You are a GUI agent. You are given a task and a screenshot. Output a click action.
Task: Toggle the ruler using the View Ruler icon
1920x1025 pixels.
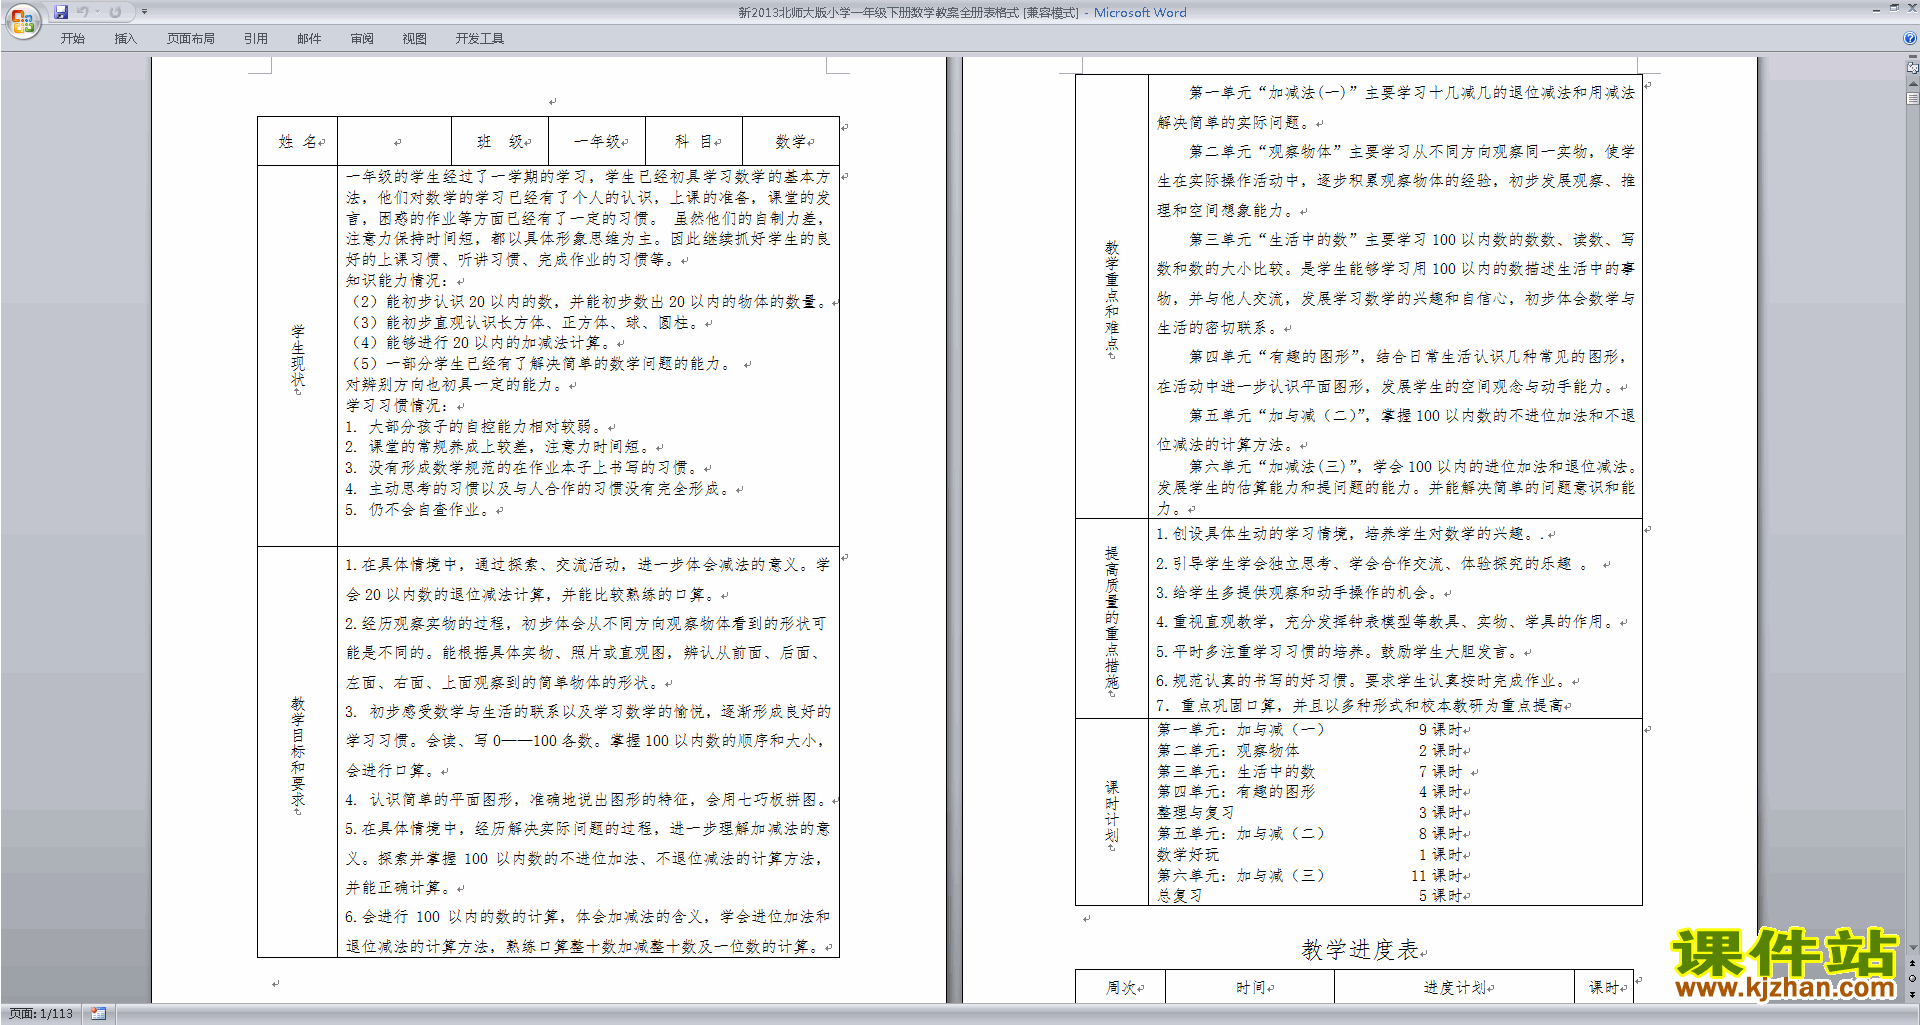(1912, 69)
